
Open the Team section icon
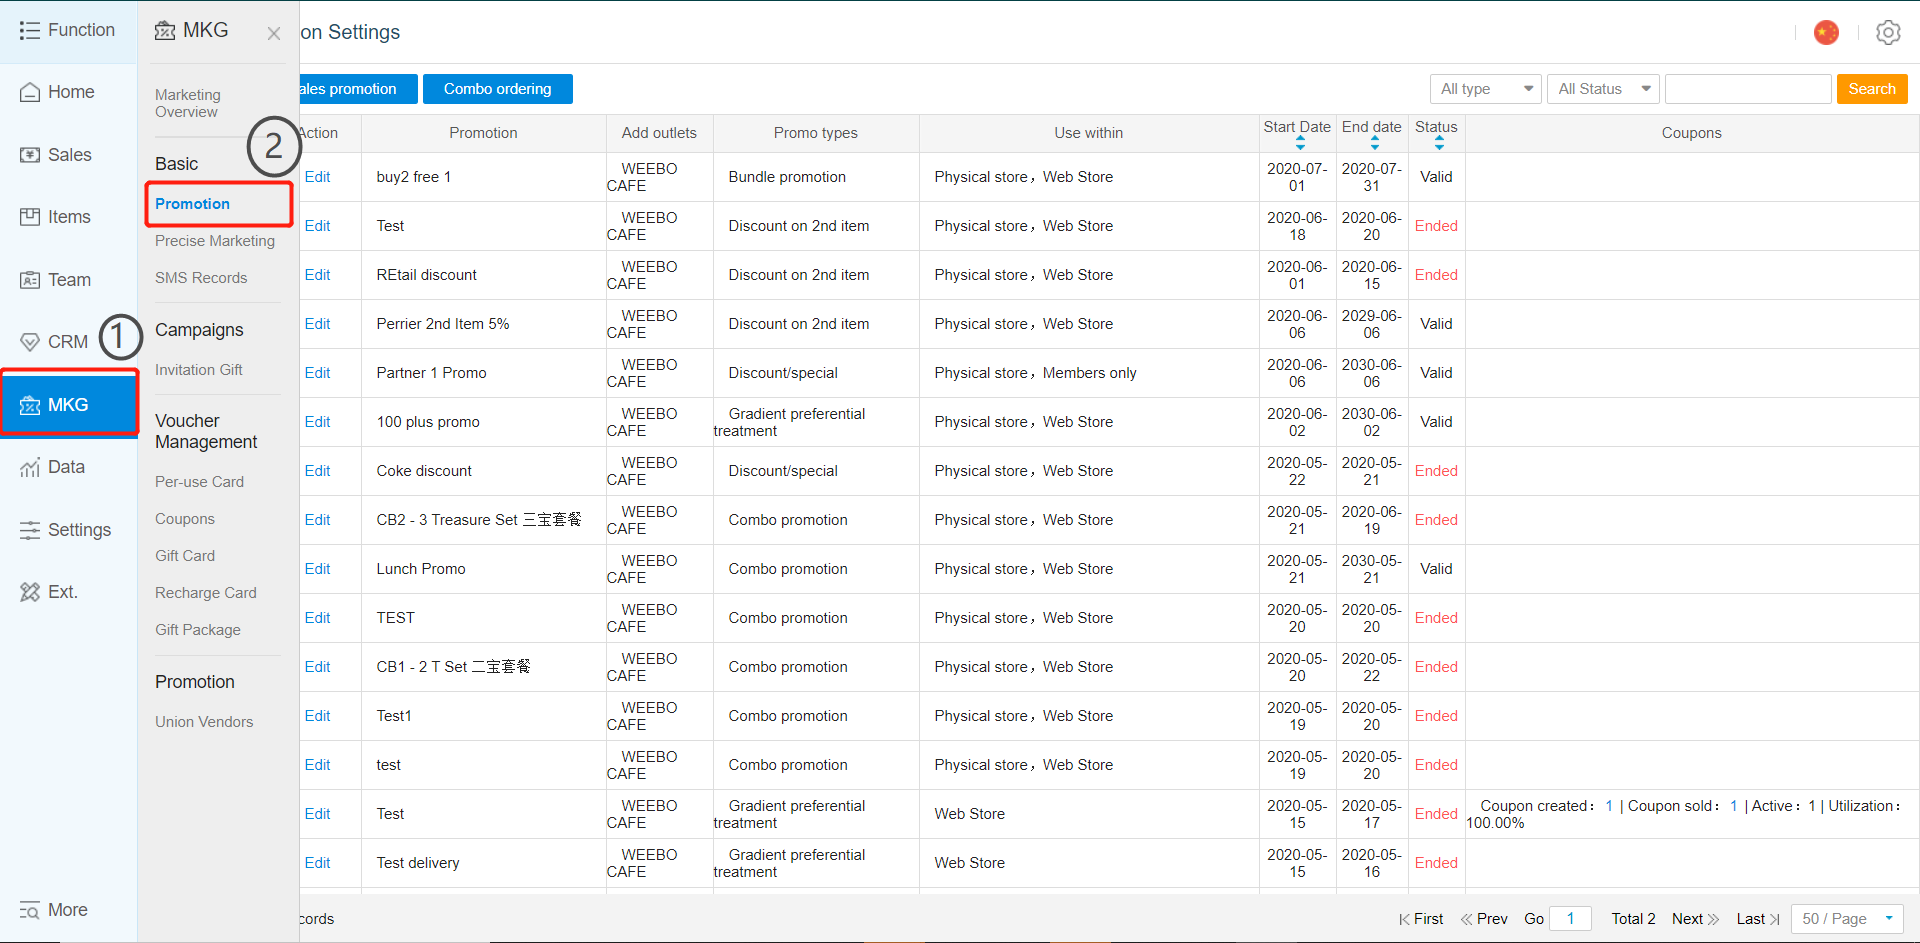[x=30, y=280]
